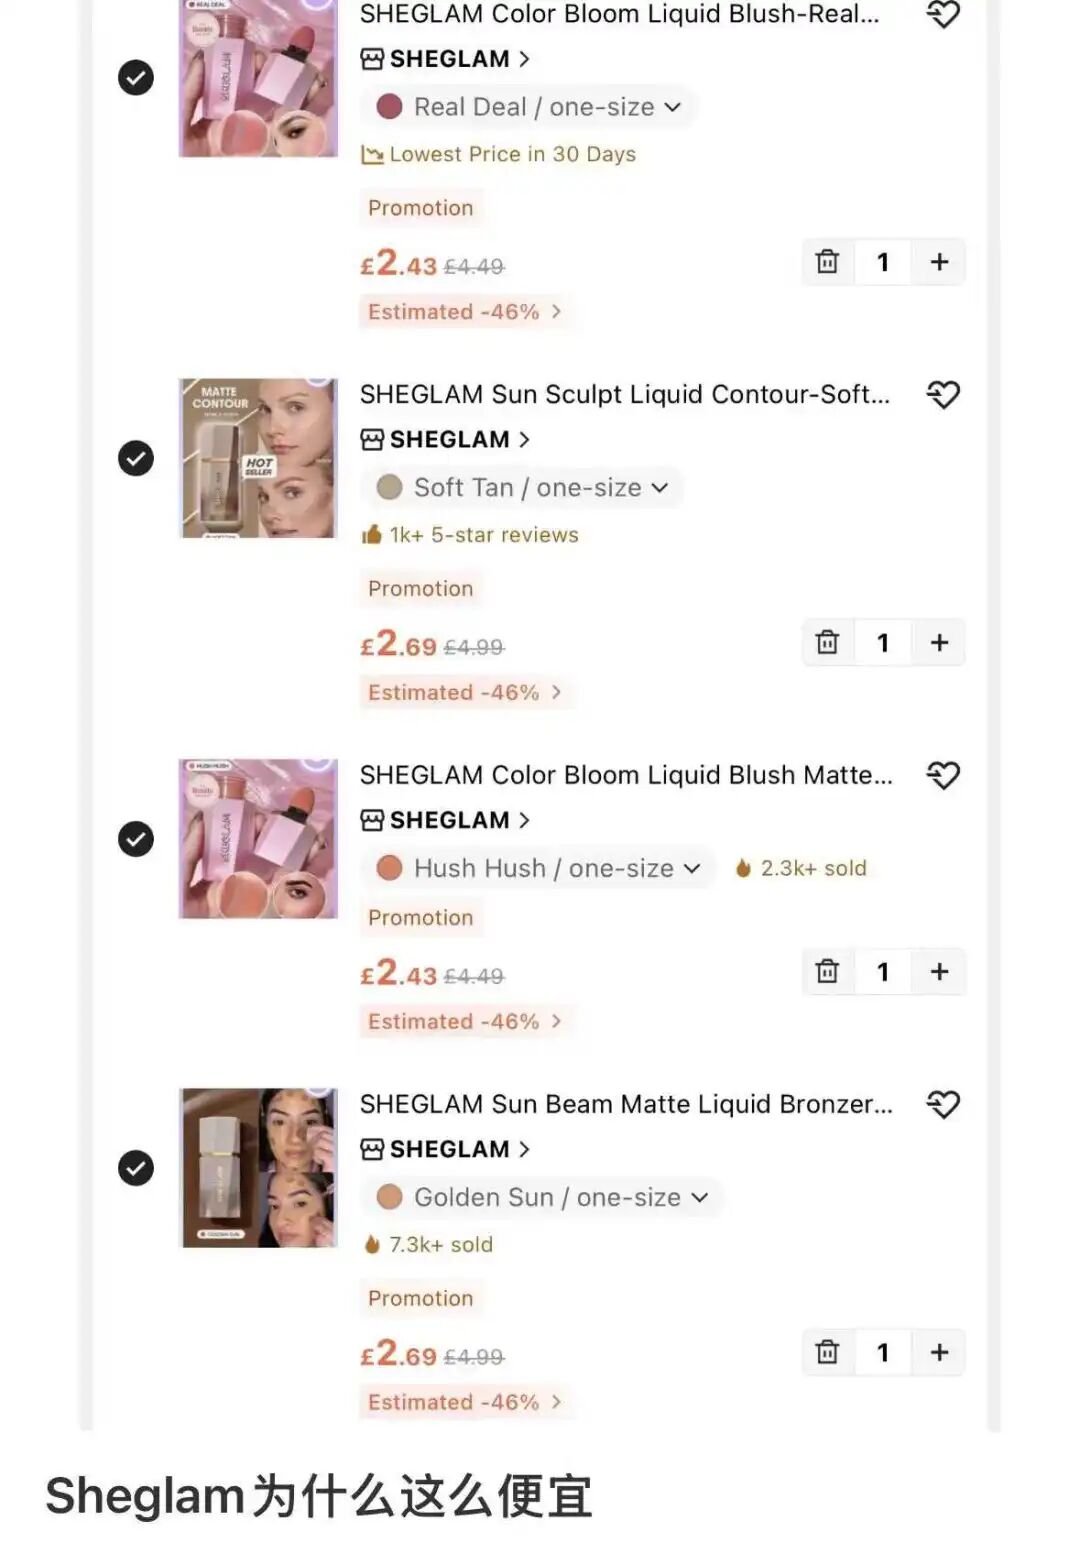This screenshot has height=1553, width=1080.
Task: View Estimated -46% details for the Hush Hush blush
Action: 465,1021
